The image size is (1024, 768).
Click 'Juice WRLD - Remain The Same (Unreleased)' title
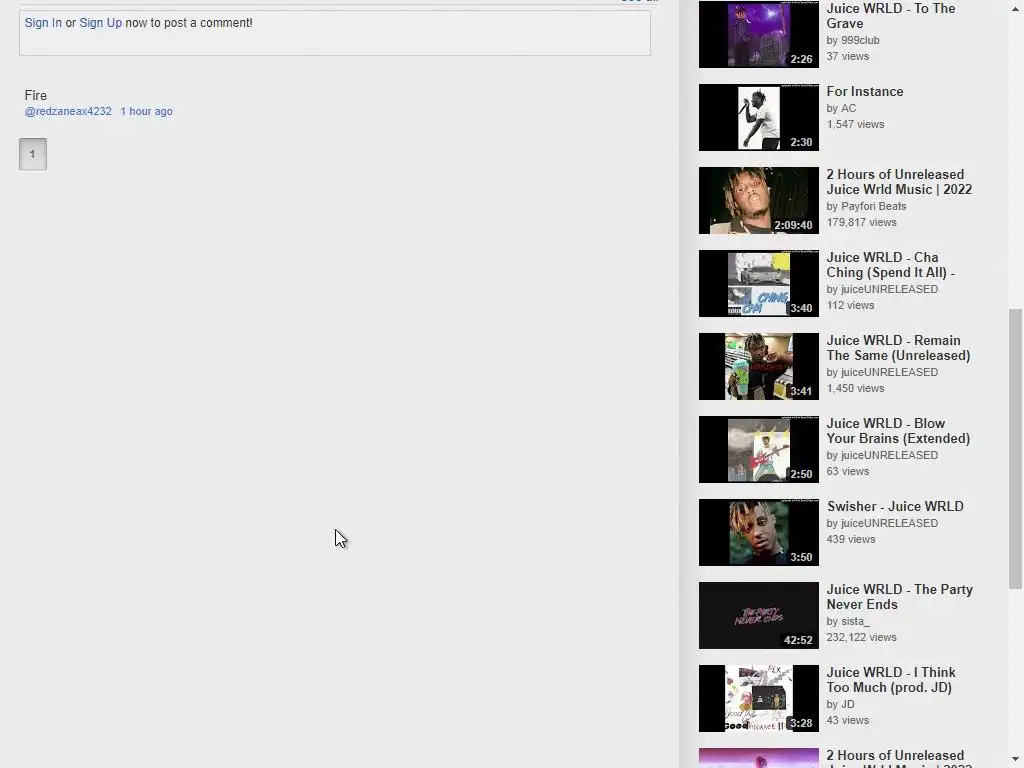(x=898, y=347)
